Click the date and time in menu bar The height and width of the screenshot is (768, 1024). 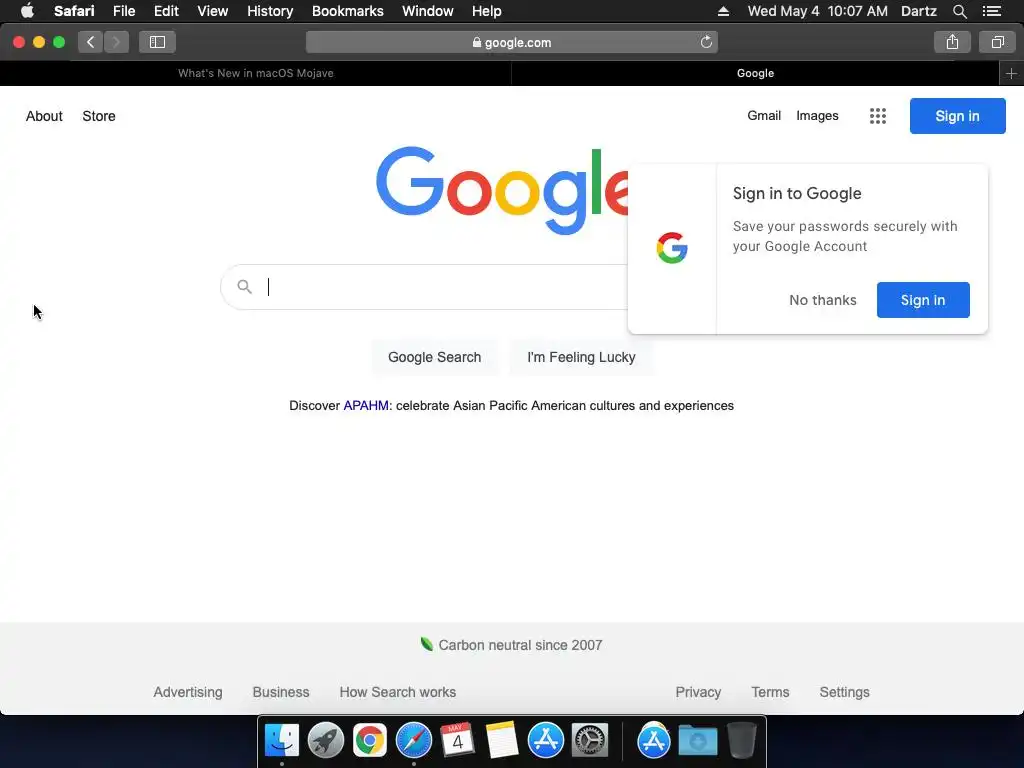(x=818, y=11)
